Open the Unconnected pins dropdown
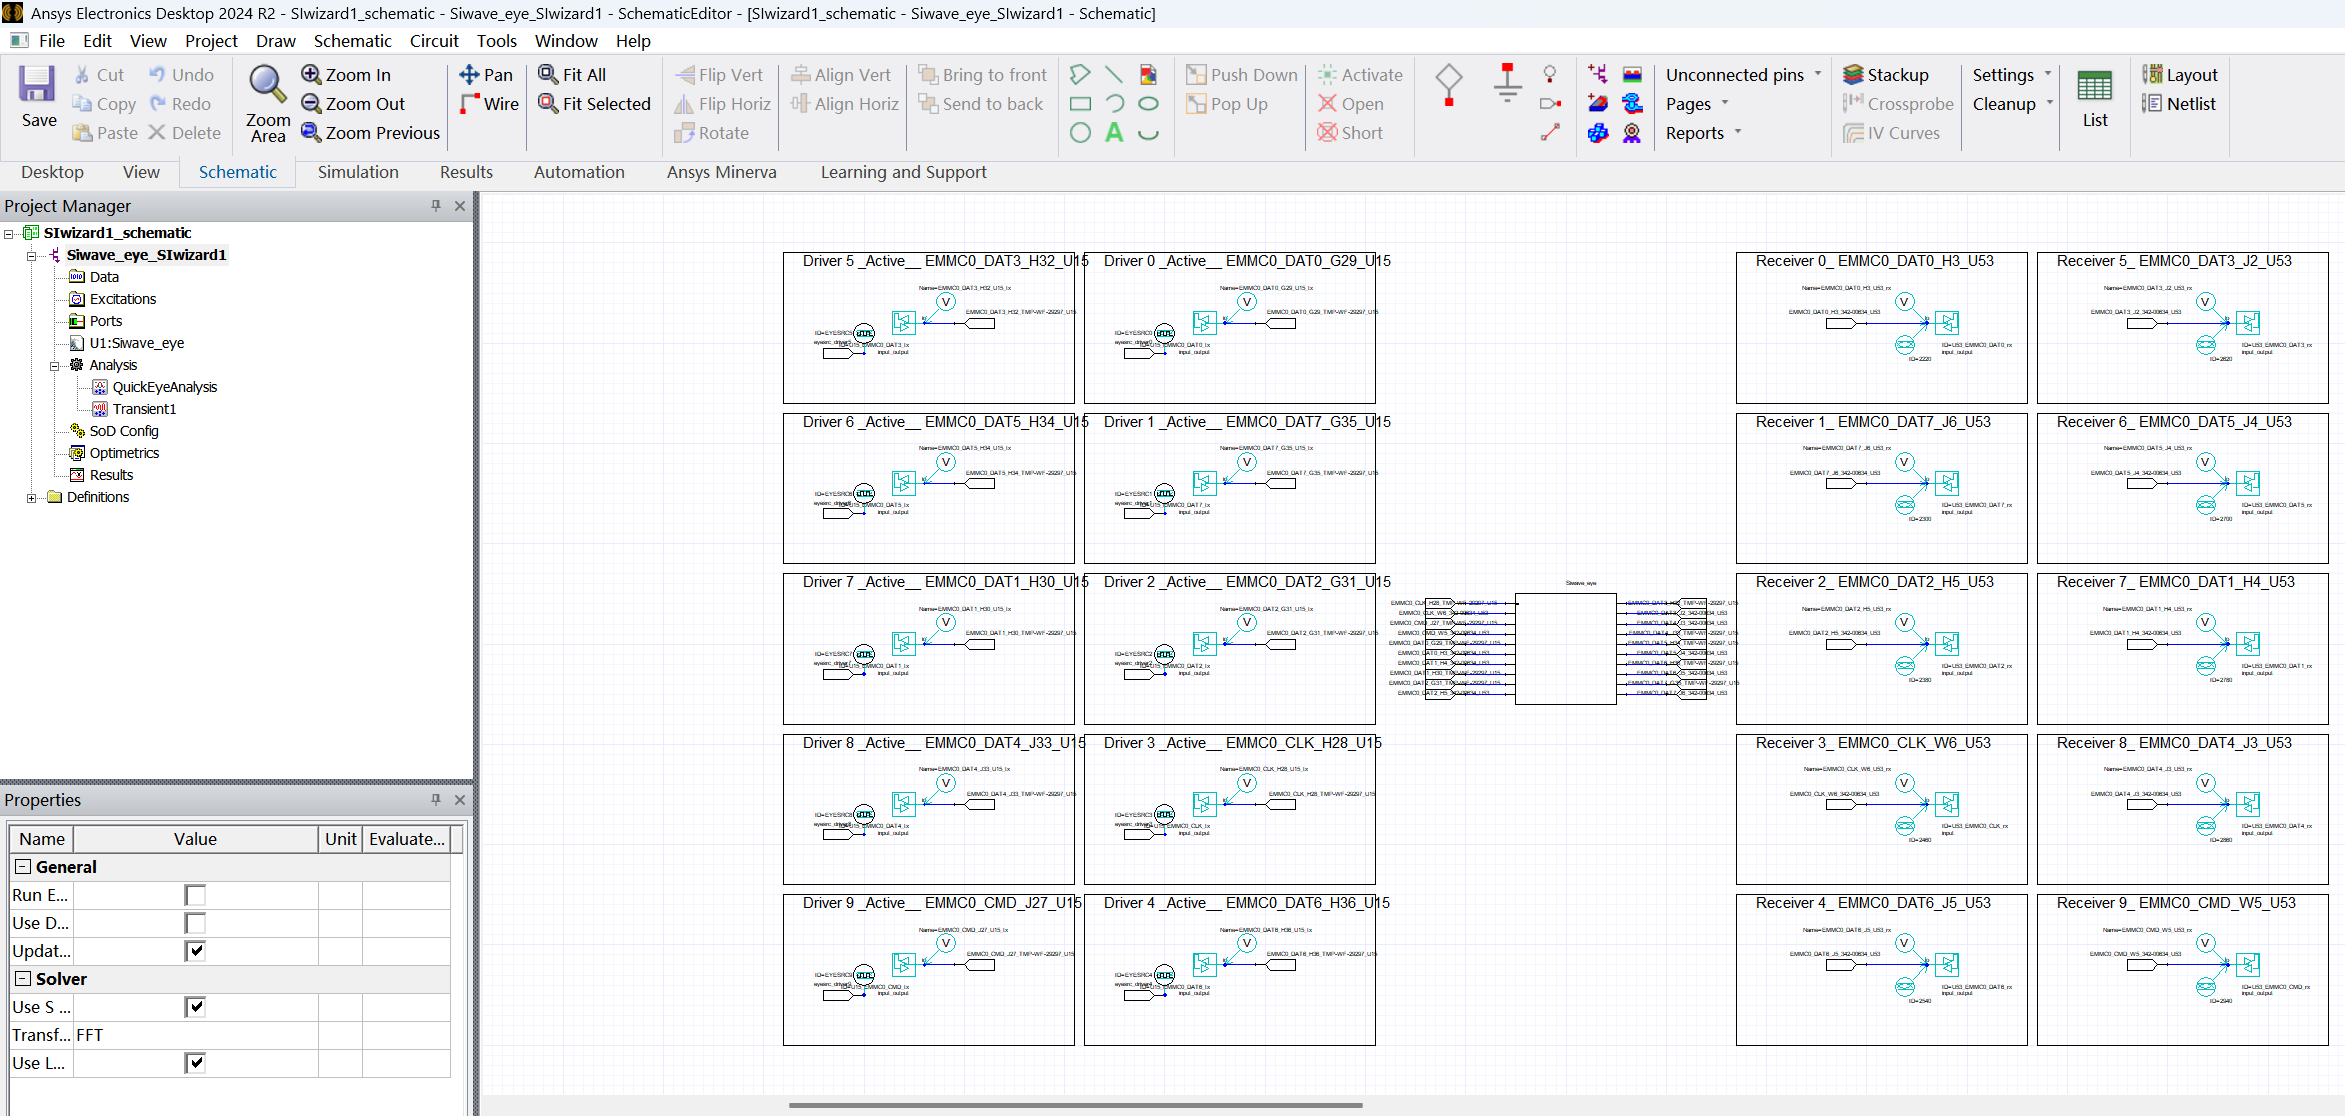This screenshot has height=1116, width=2345. click(x=1742, y=75)
